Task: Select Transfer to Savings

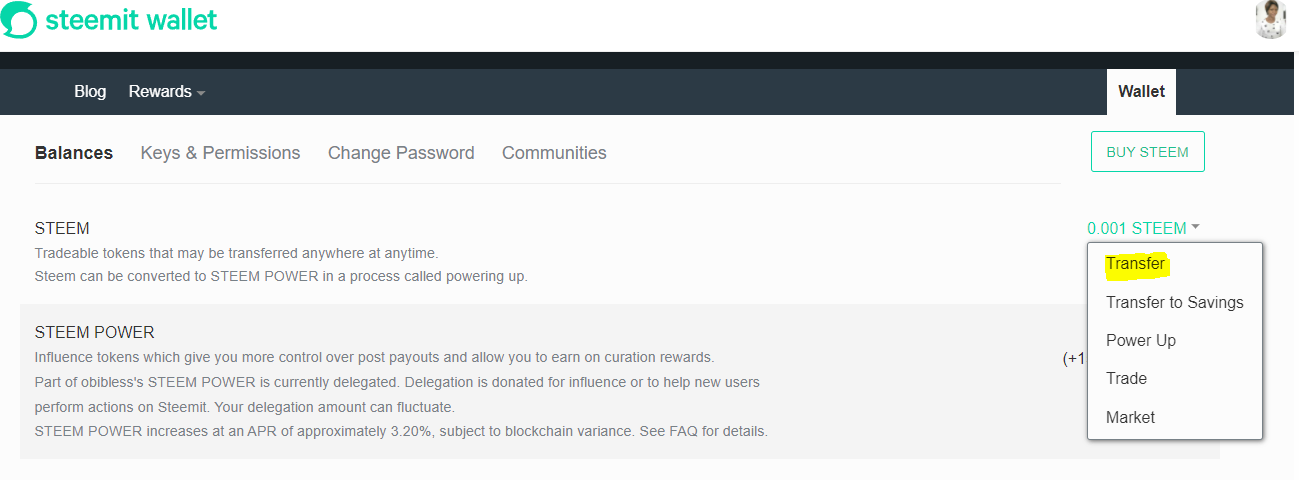Action: coord(1174,302)
